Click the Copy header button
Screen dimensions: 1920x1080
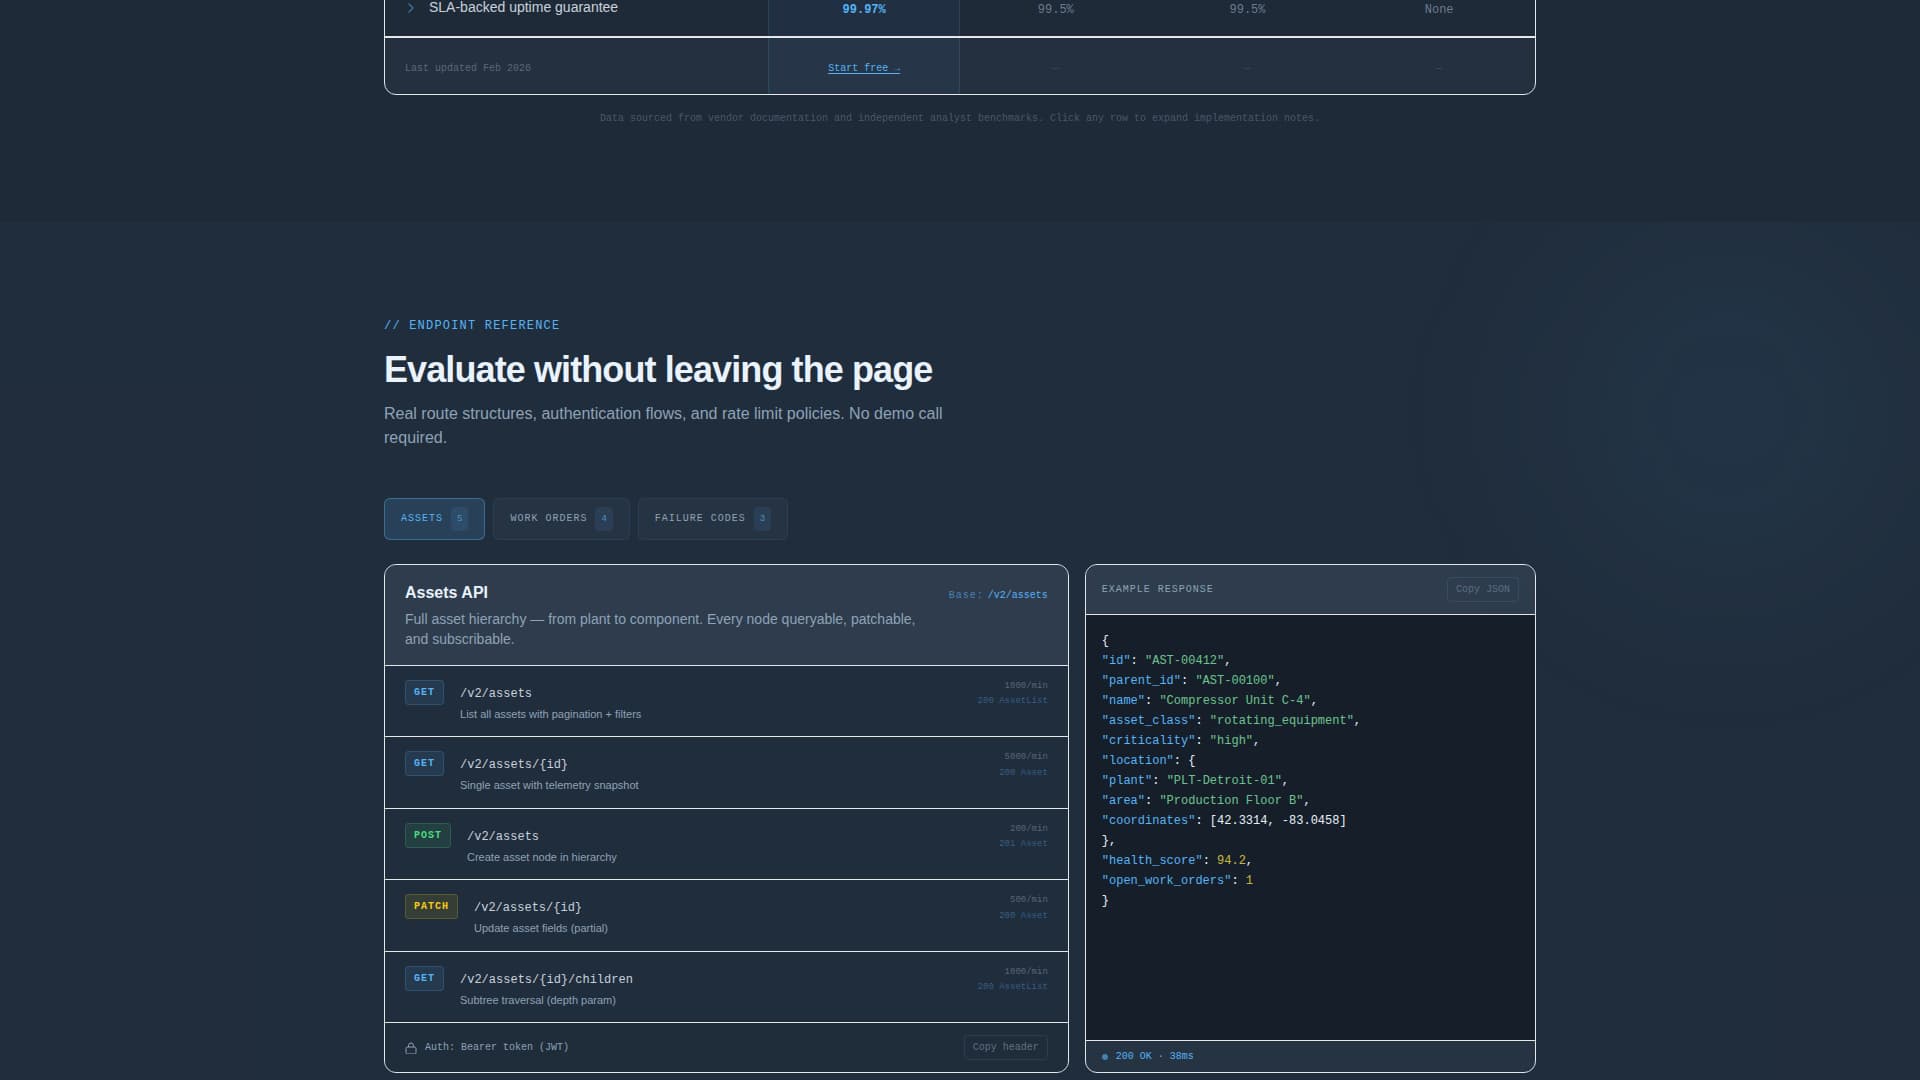click(x=1005, y=1047)
